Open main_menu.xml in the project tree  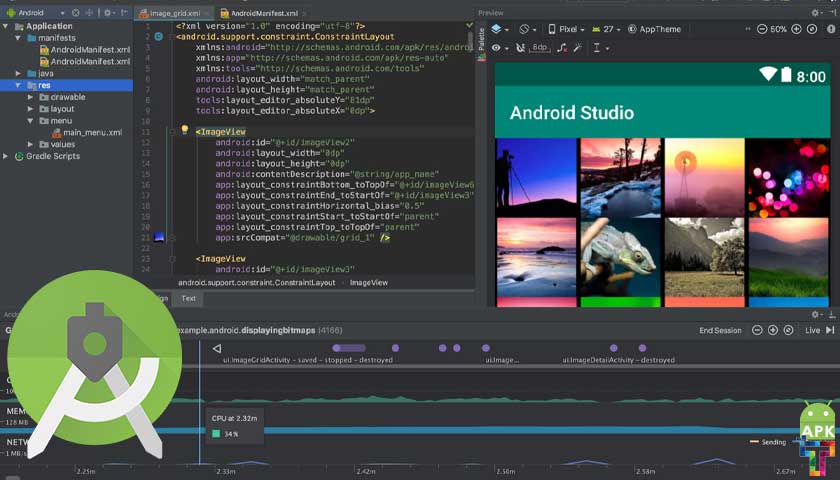[87, 132]
